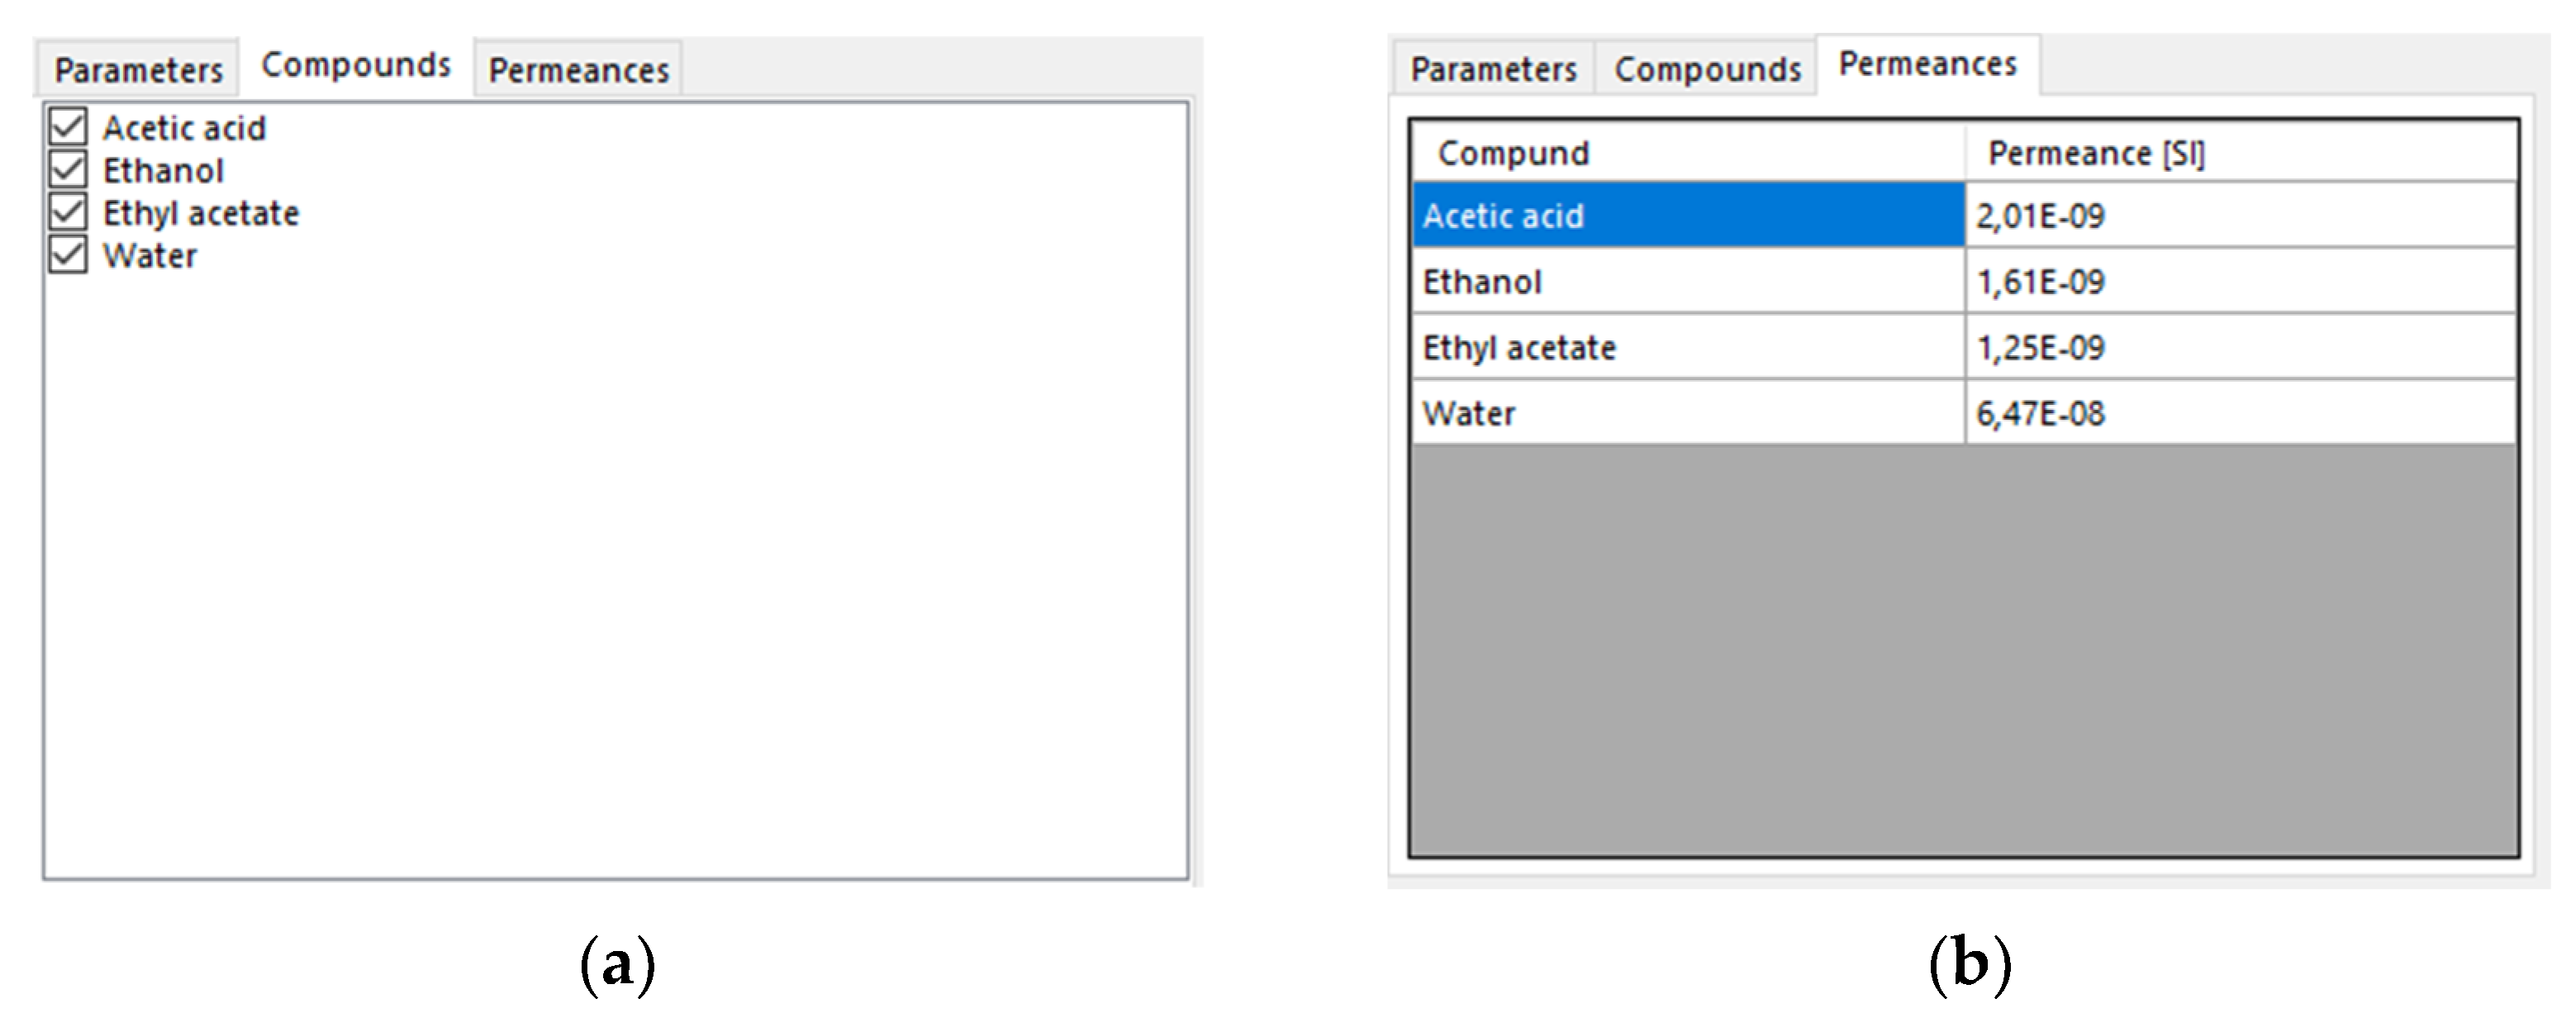Image resolution: width=2576 pixels, height=1013 pixels.
Task: Untick the Water compound checkbox
Action: [x=68, y=255]
